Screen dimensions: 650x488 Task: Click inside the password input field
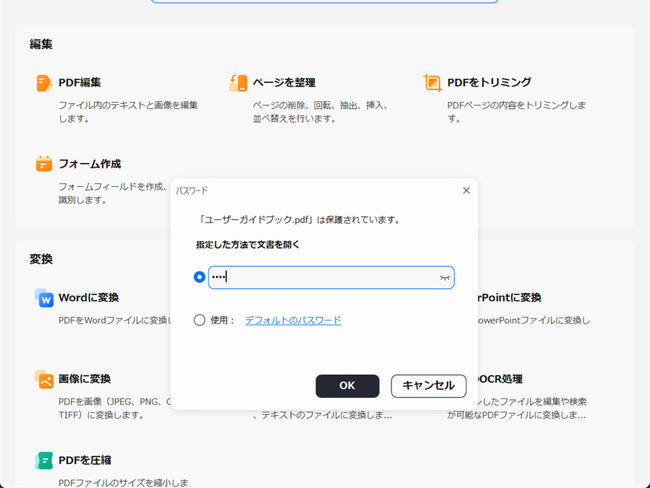(x=331, y=277)
